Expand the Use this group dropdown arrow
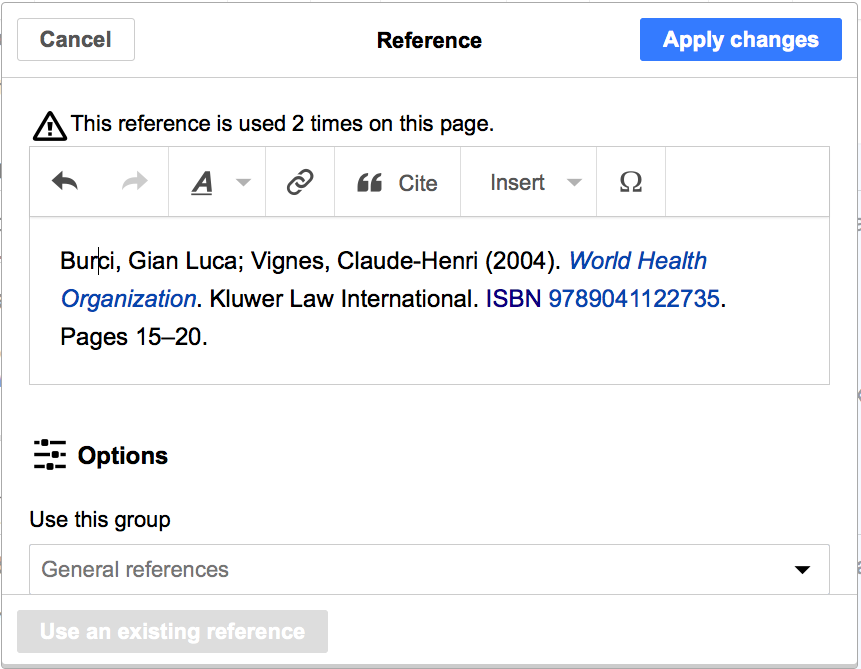The width and height of the screenshot is (861, 669). tap(801, 570)
